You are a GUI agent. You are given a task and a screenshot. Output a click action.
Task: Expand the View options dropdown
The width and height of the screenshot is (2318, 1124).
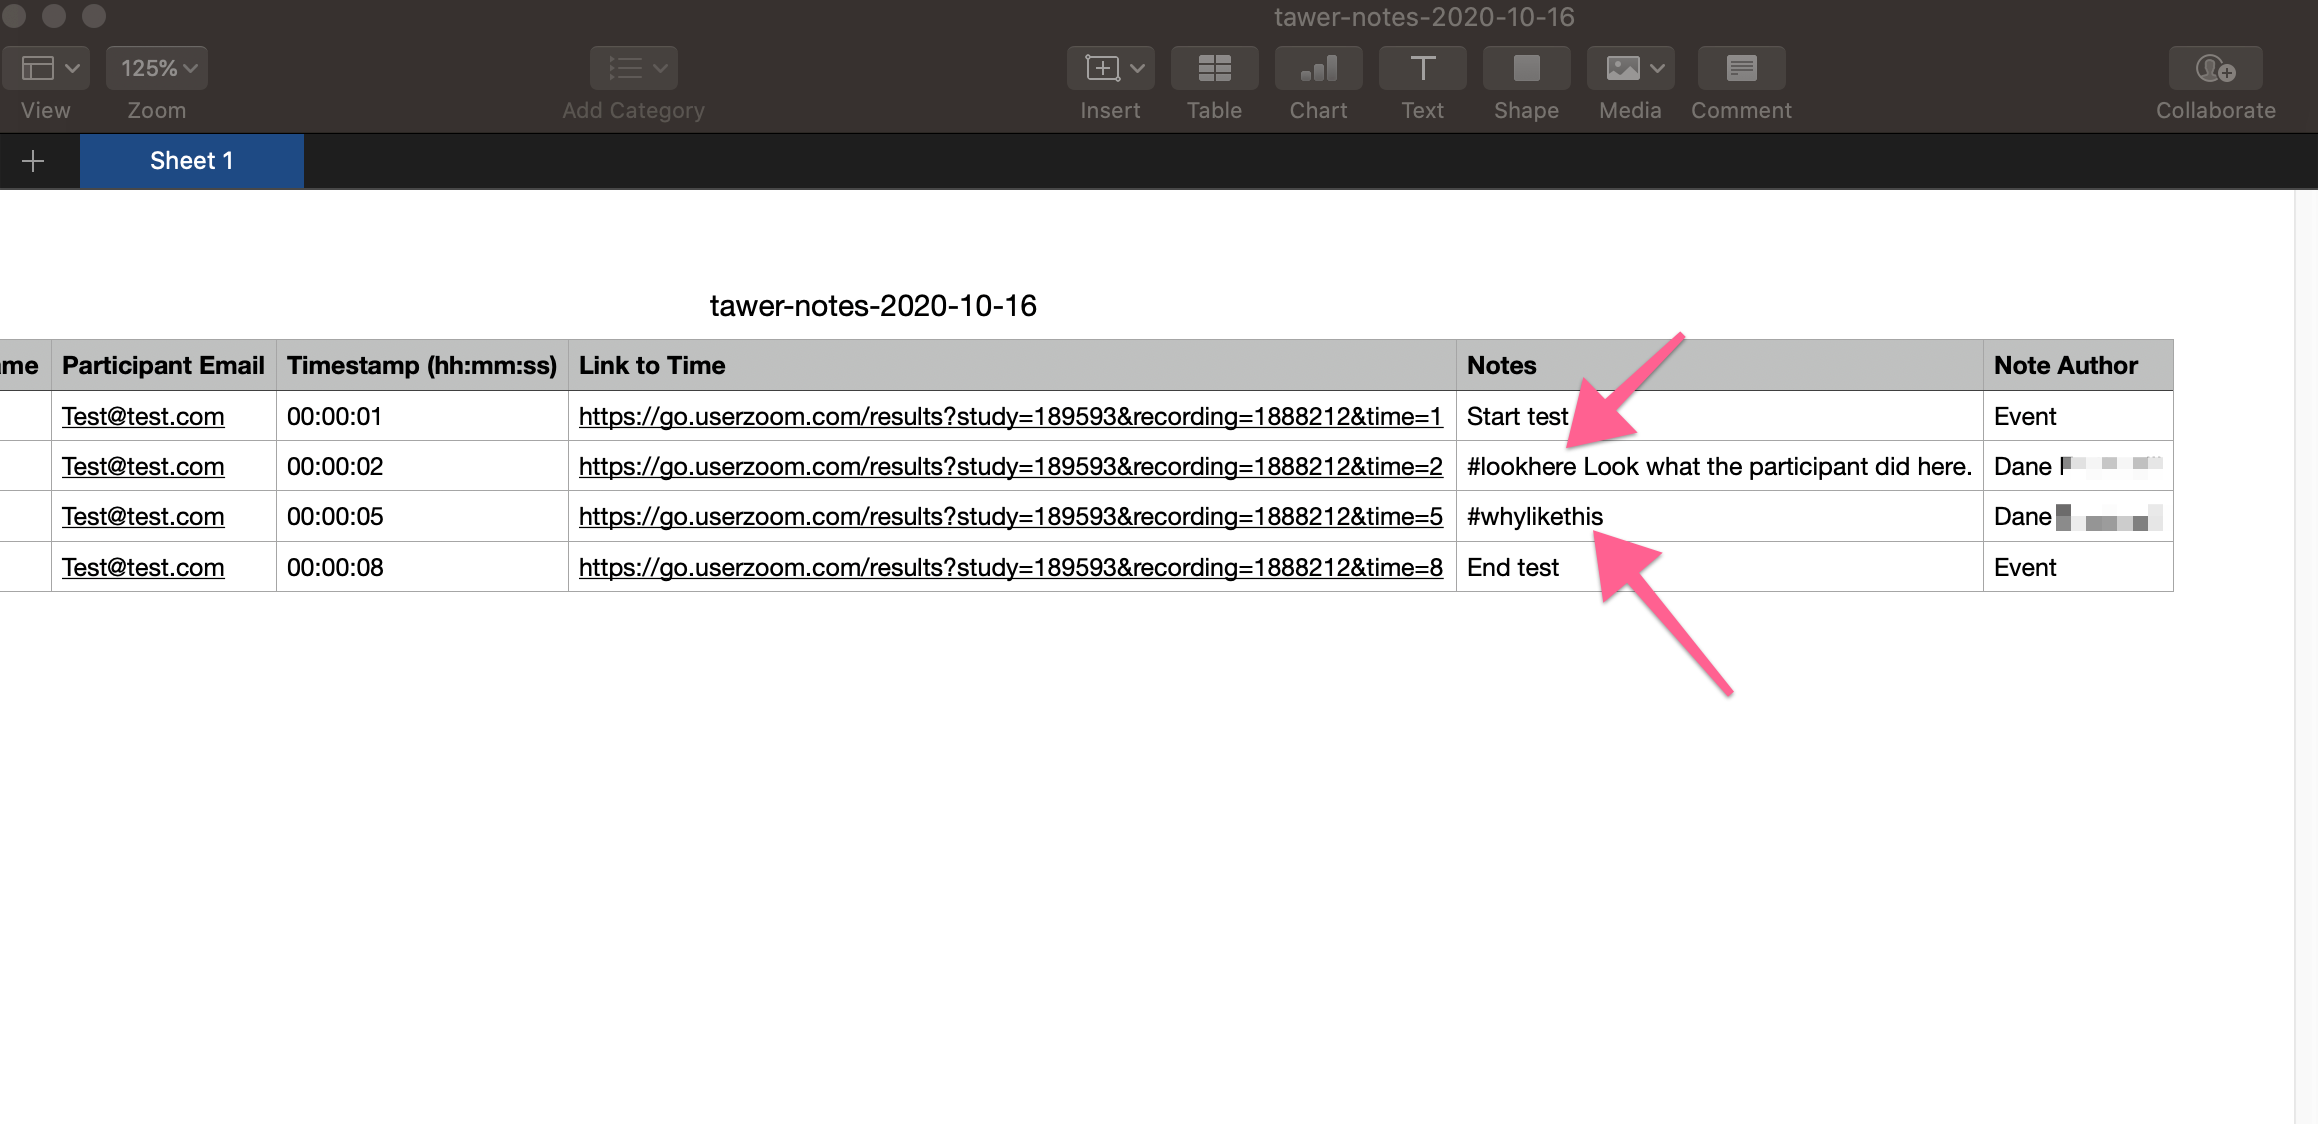coord(46,68)
